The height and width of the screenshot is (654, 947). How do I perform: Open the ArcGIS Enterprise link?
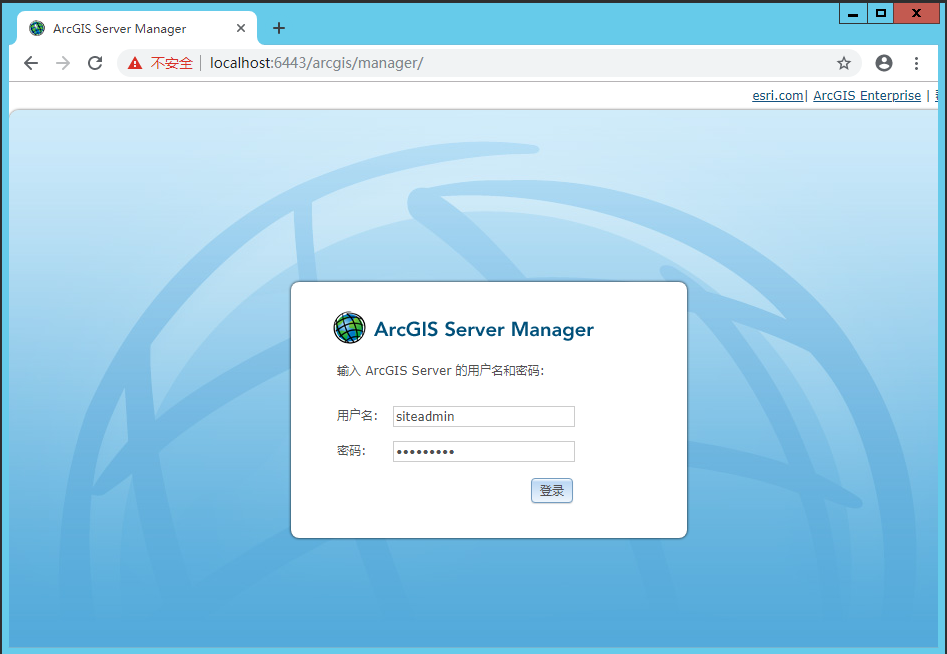(867, 95)
